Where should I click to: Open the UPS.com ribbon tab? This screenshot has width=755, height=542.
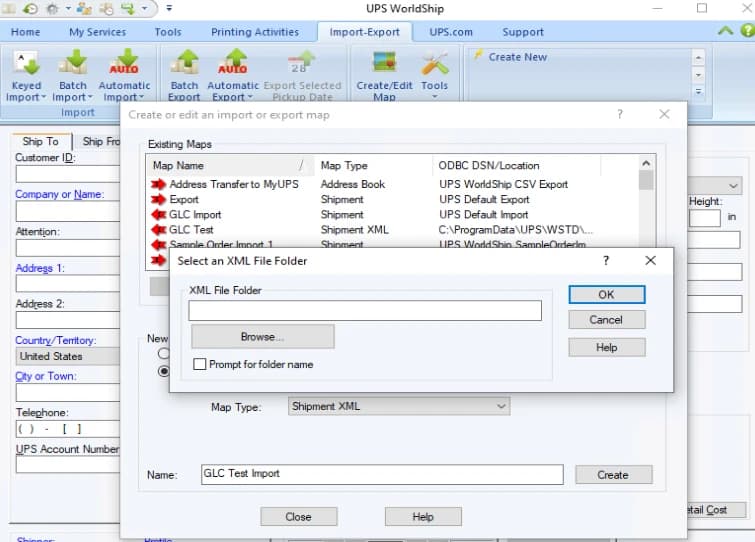pyautogui.click(x=451, y=32)
